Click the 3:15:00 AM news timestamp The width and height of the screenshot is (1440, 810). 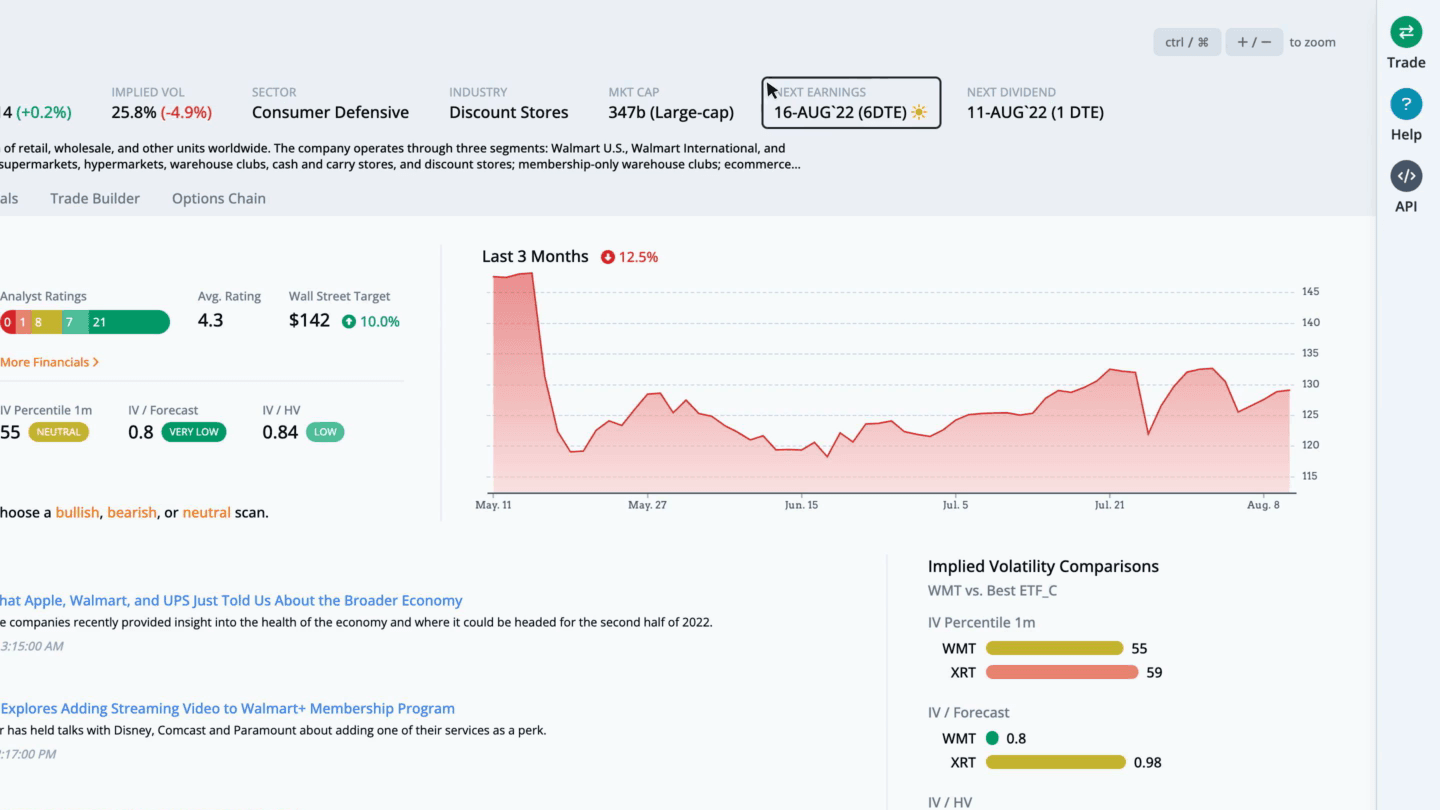[x=32, y=646]
